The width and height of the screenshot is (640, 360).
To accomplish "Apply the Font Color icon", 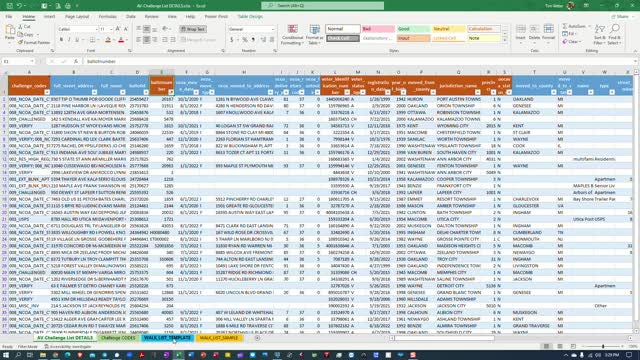I will (x=121, y=40).
